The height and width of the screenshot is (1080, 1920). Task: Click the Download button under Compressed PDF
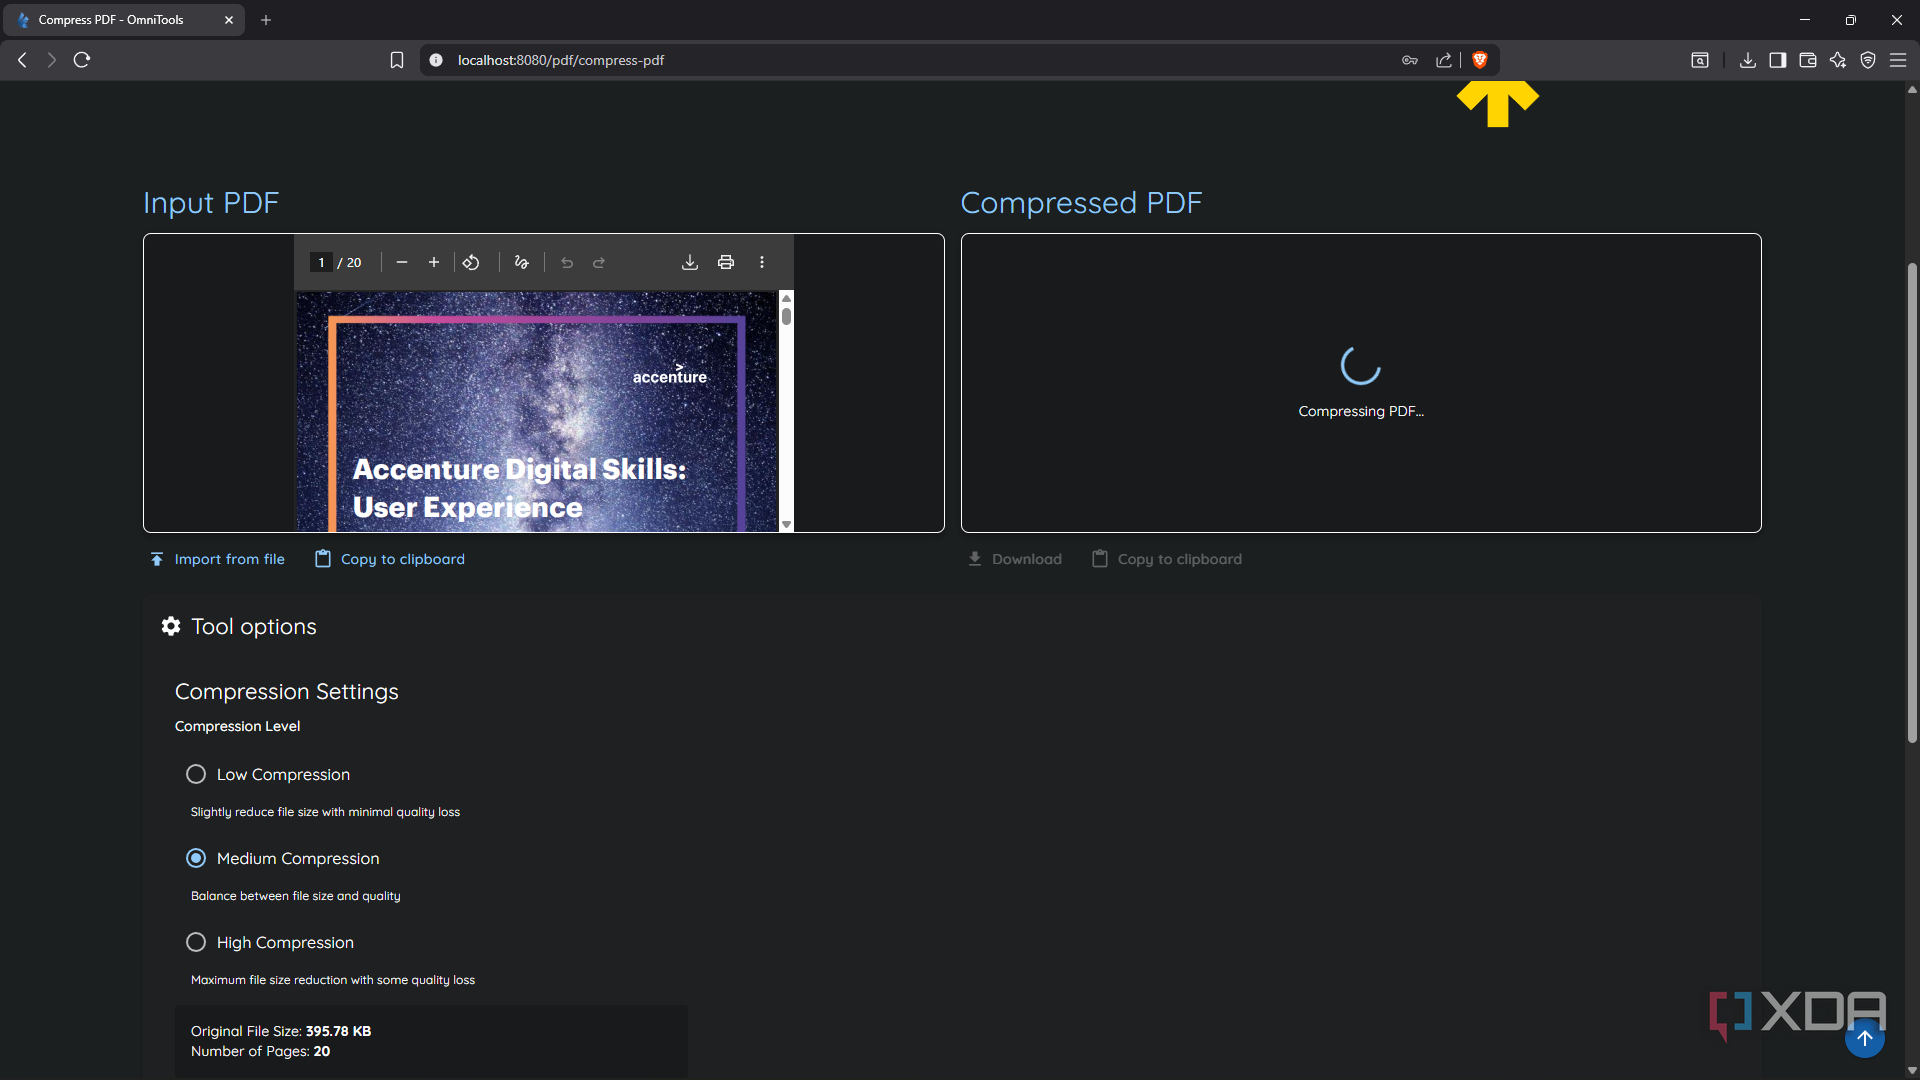(1015, 559)
